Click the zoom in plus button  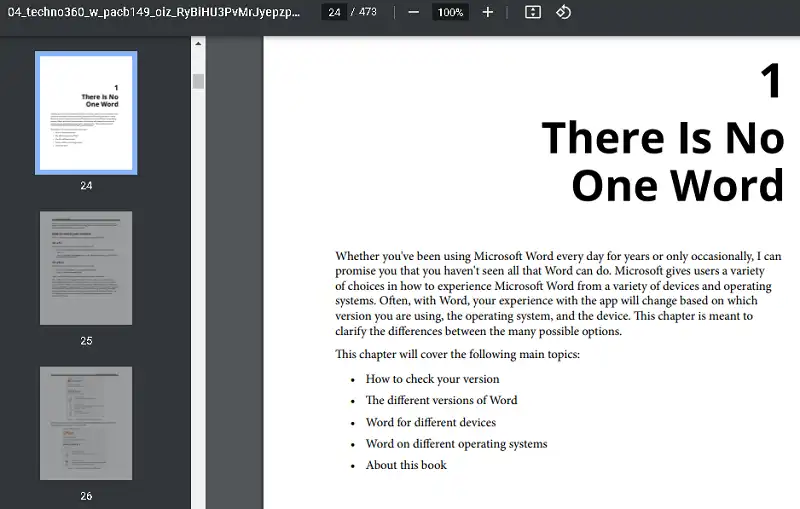click(x=487, y=12)
